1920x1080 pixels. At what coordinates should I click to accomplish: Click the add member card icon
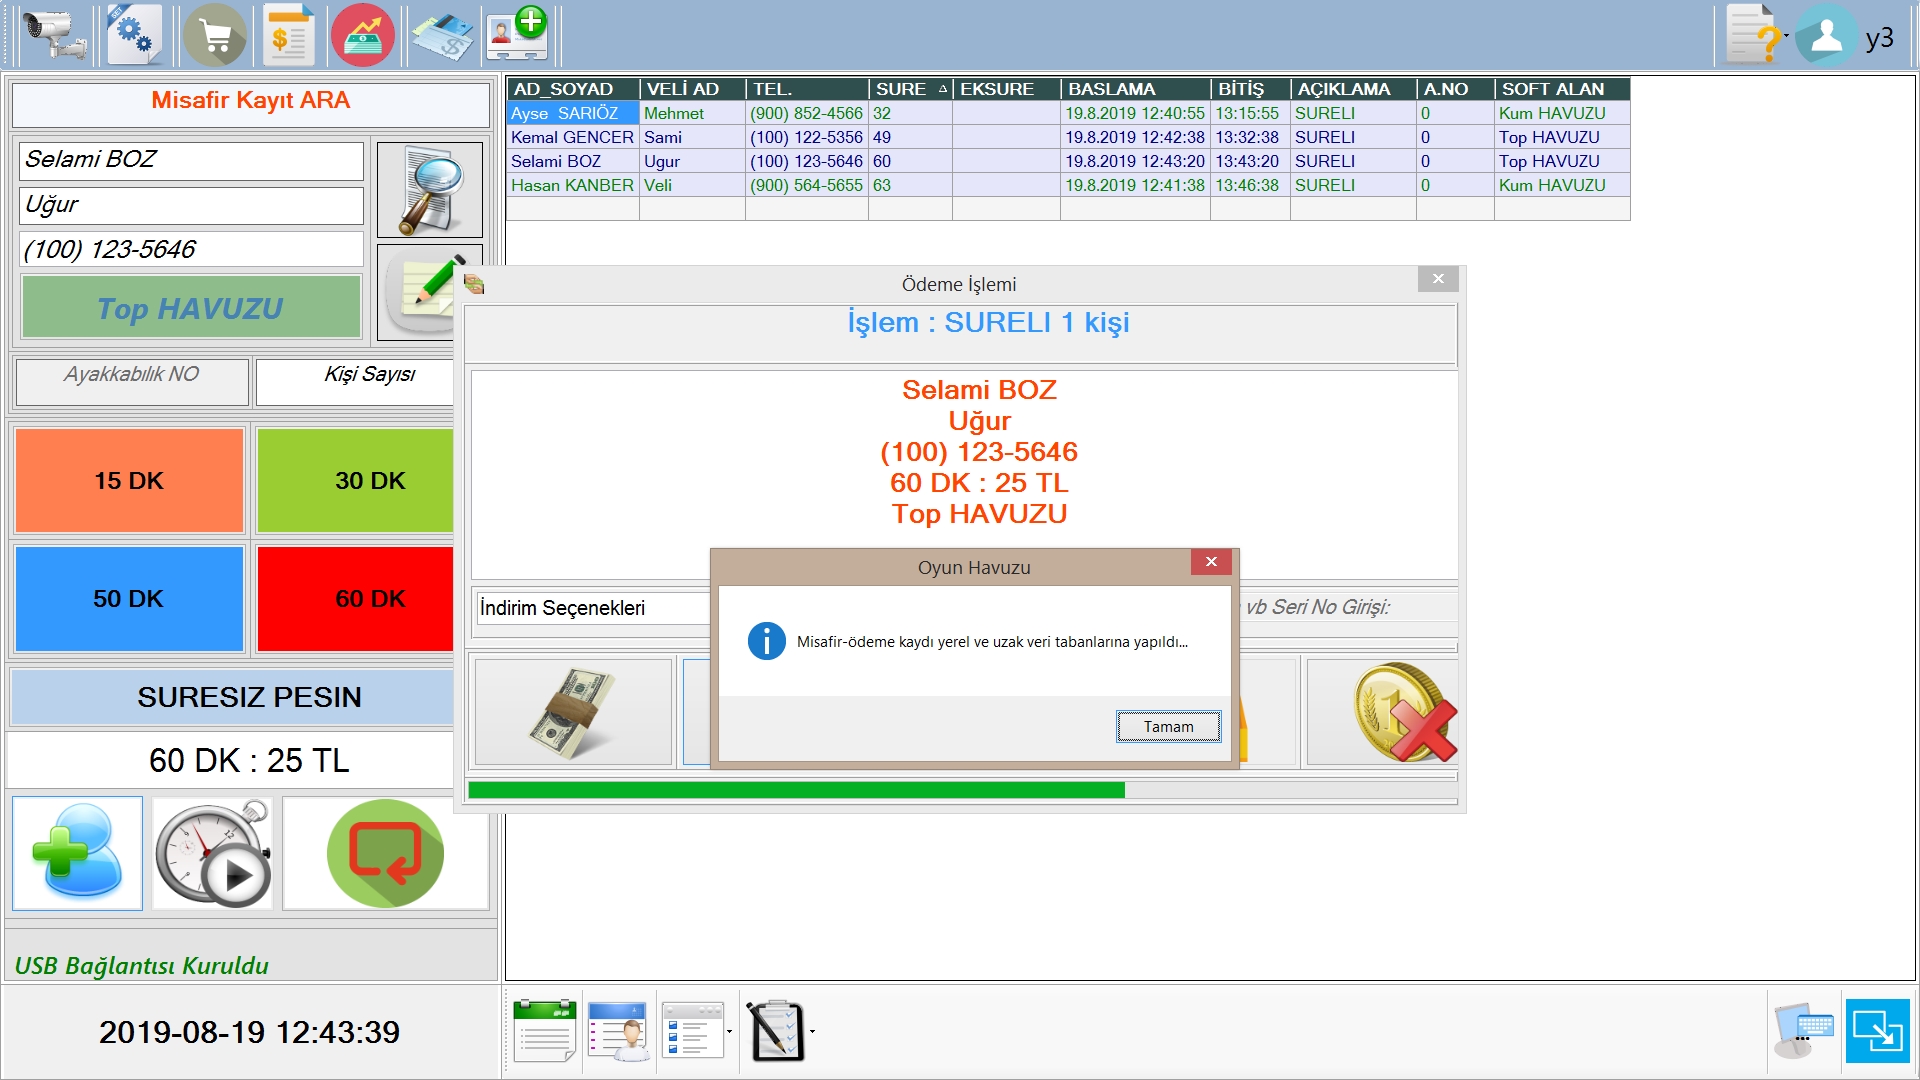(517, 35)
